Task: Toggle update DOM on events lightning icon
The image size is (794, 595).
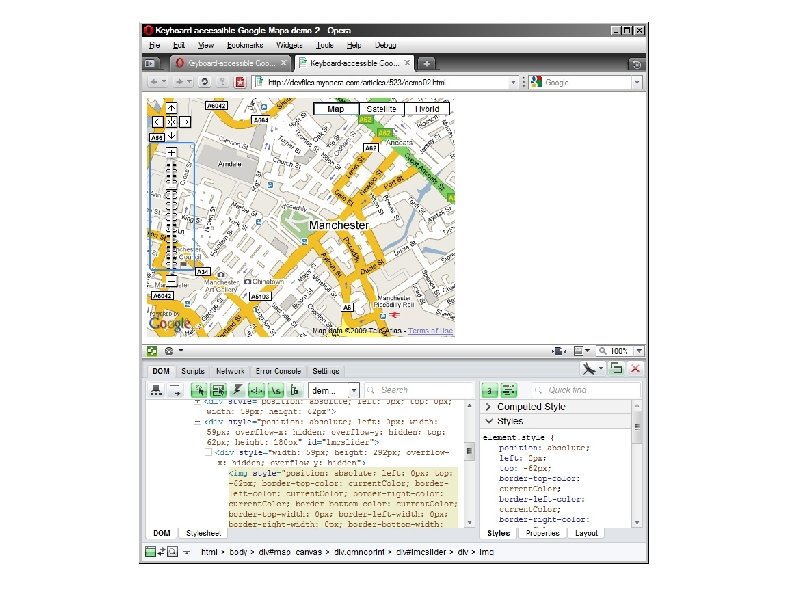Action: pos(237,390)
